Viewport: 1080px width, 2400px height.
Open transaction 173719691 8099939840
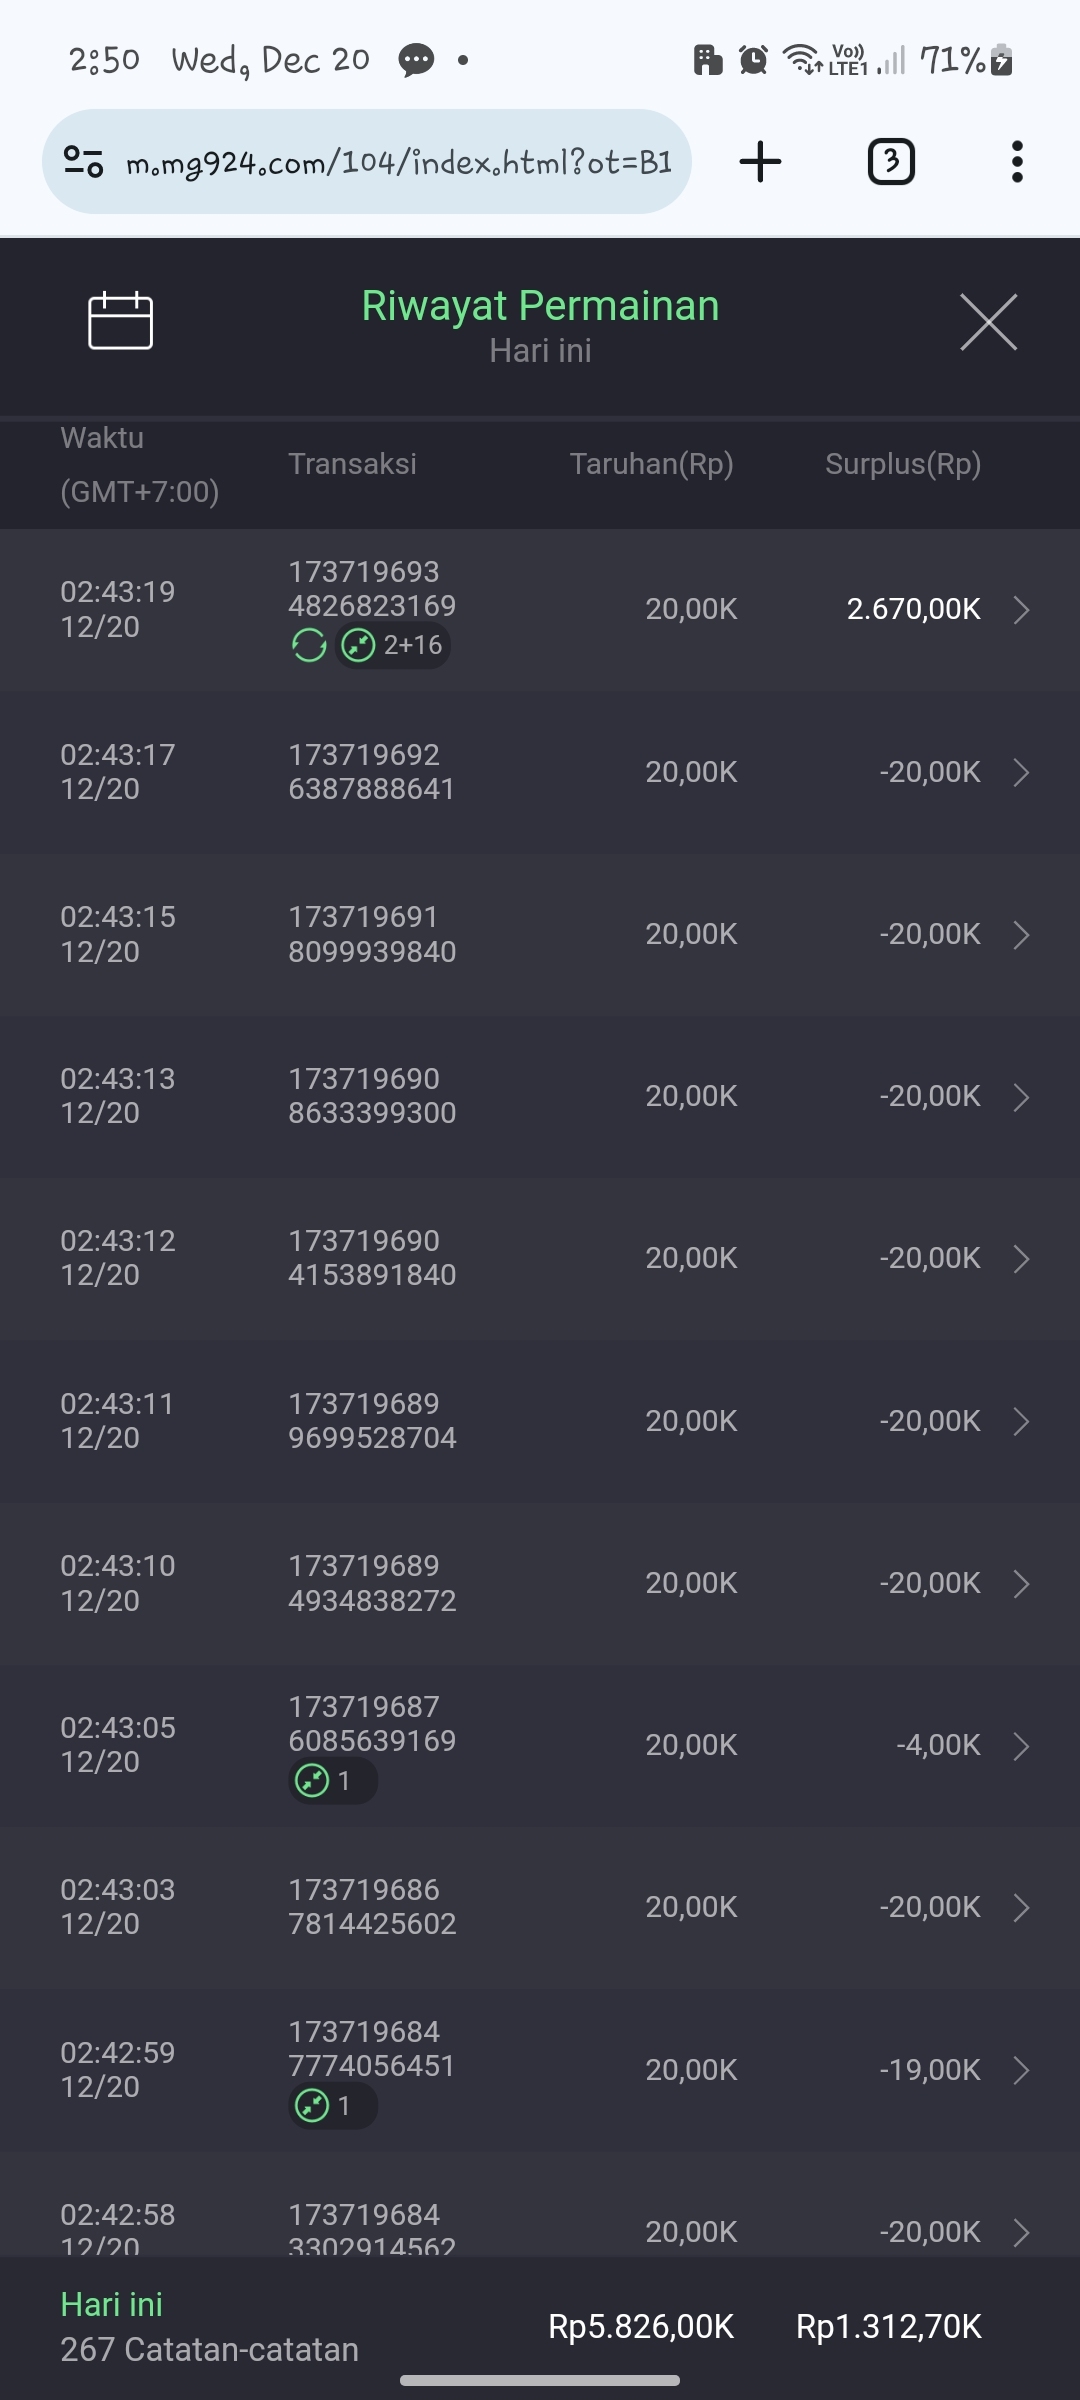tap(372, 934)
